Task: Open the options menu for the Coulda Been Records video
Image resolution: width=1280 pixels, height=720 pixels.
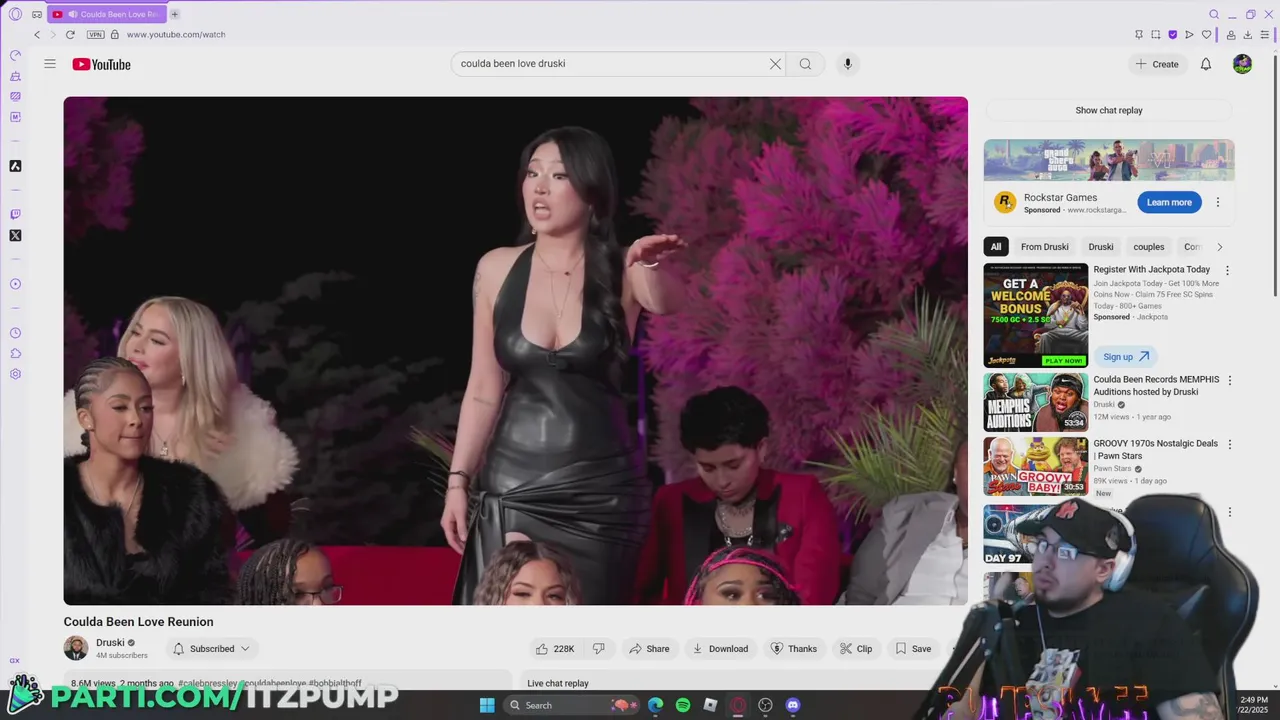Action: point(1230,380)
